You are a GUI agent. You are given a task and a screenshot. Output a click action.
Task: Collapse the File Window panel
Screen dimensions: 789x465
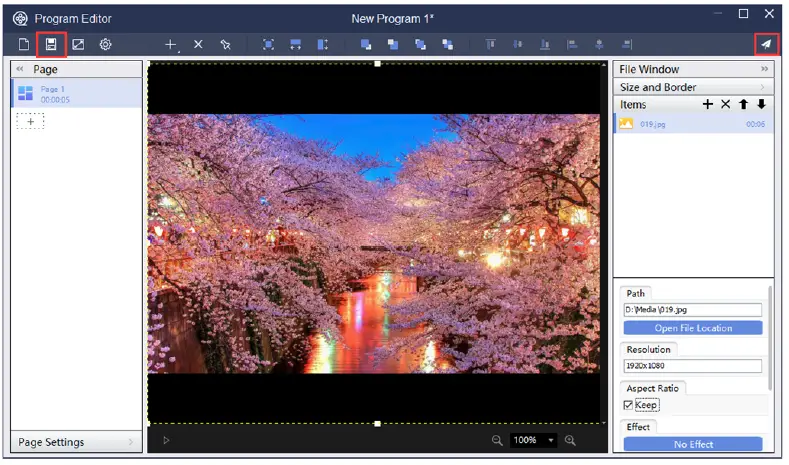pos(764,69)
